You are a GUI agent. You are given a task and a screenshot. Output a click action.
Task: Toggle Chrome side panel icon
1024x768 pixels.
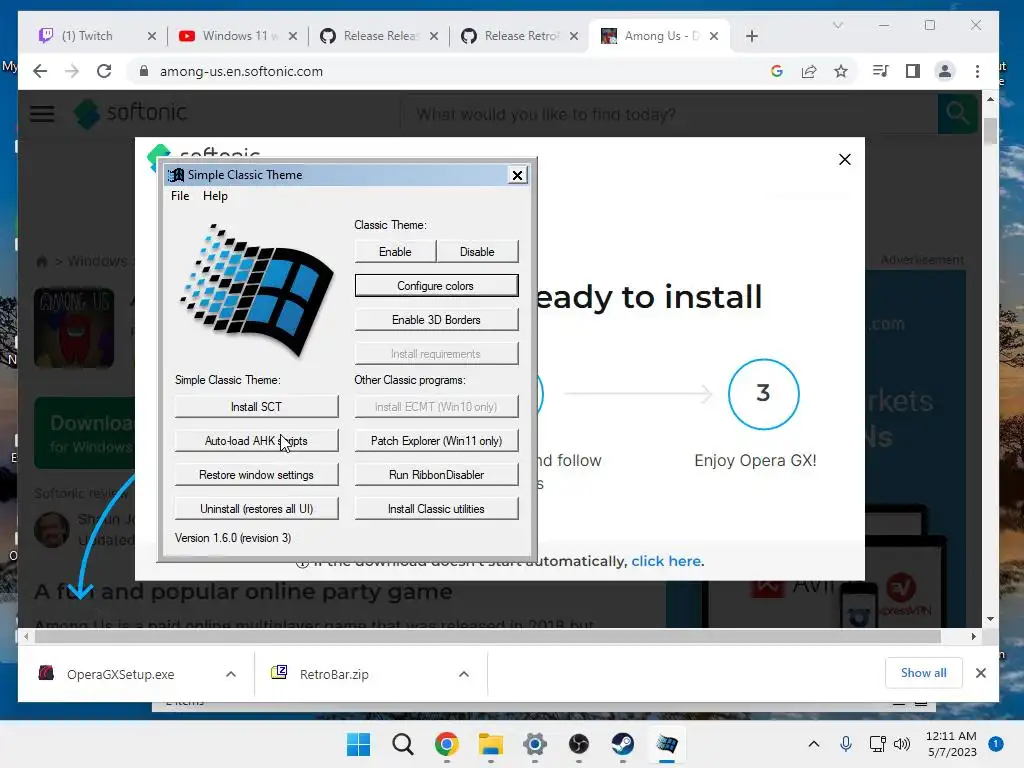pos(912,71)
